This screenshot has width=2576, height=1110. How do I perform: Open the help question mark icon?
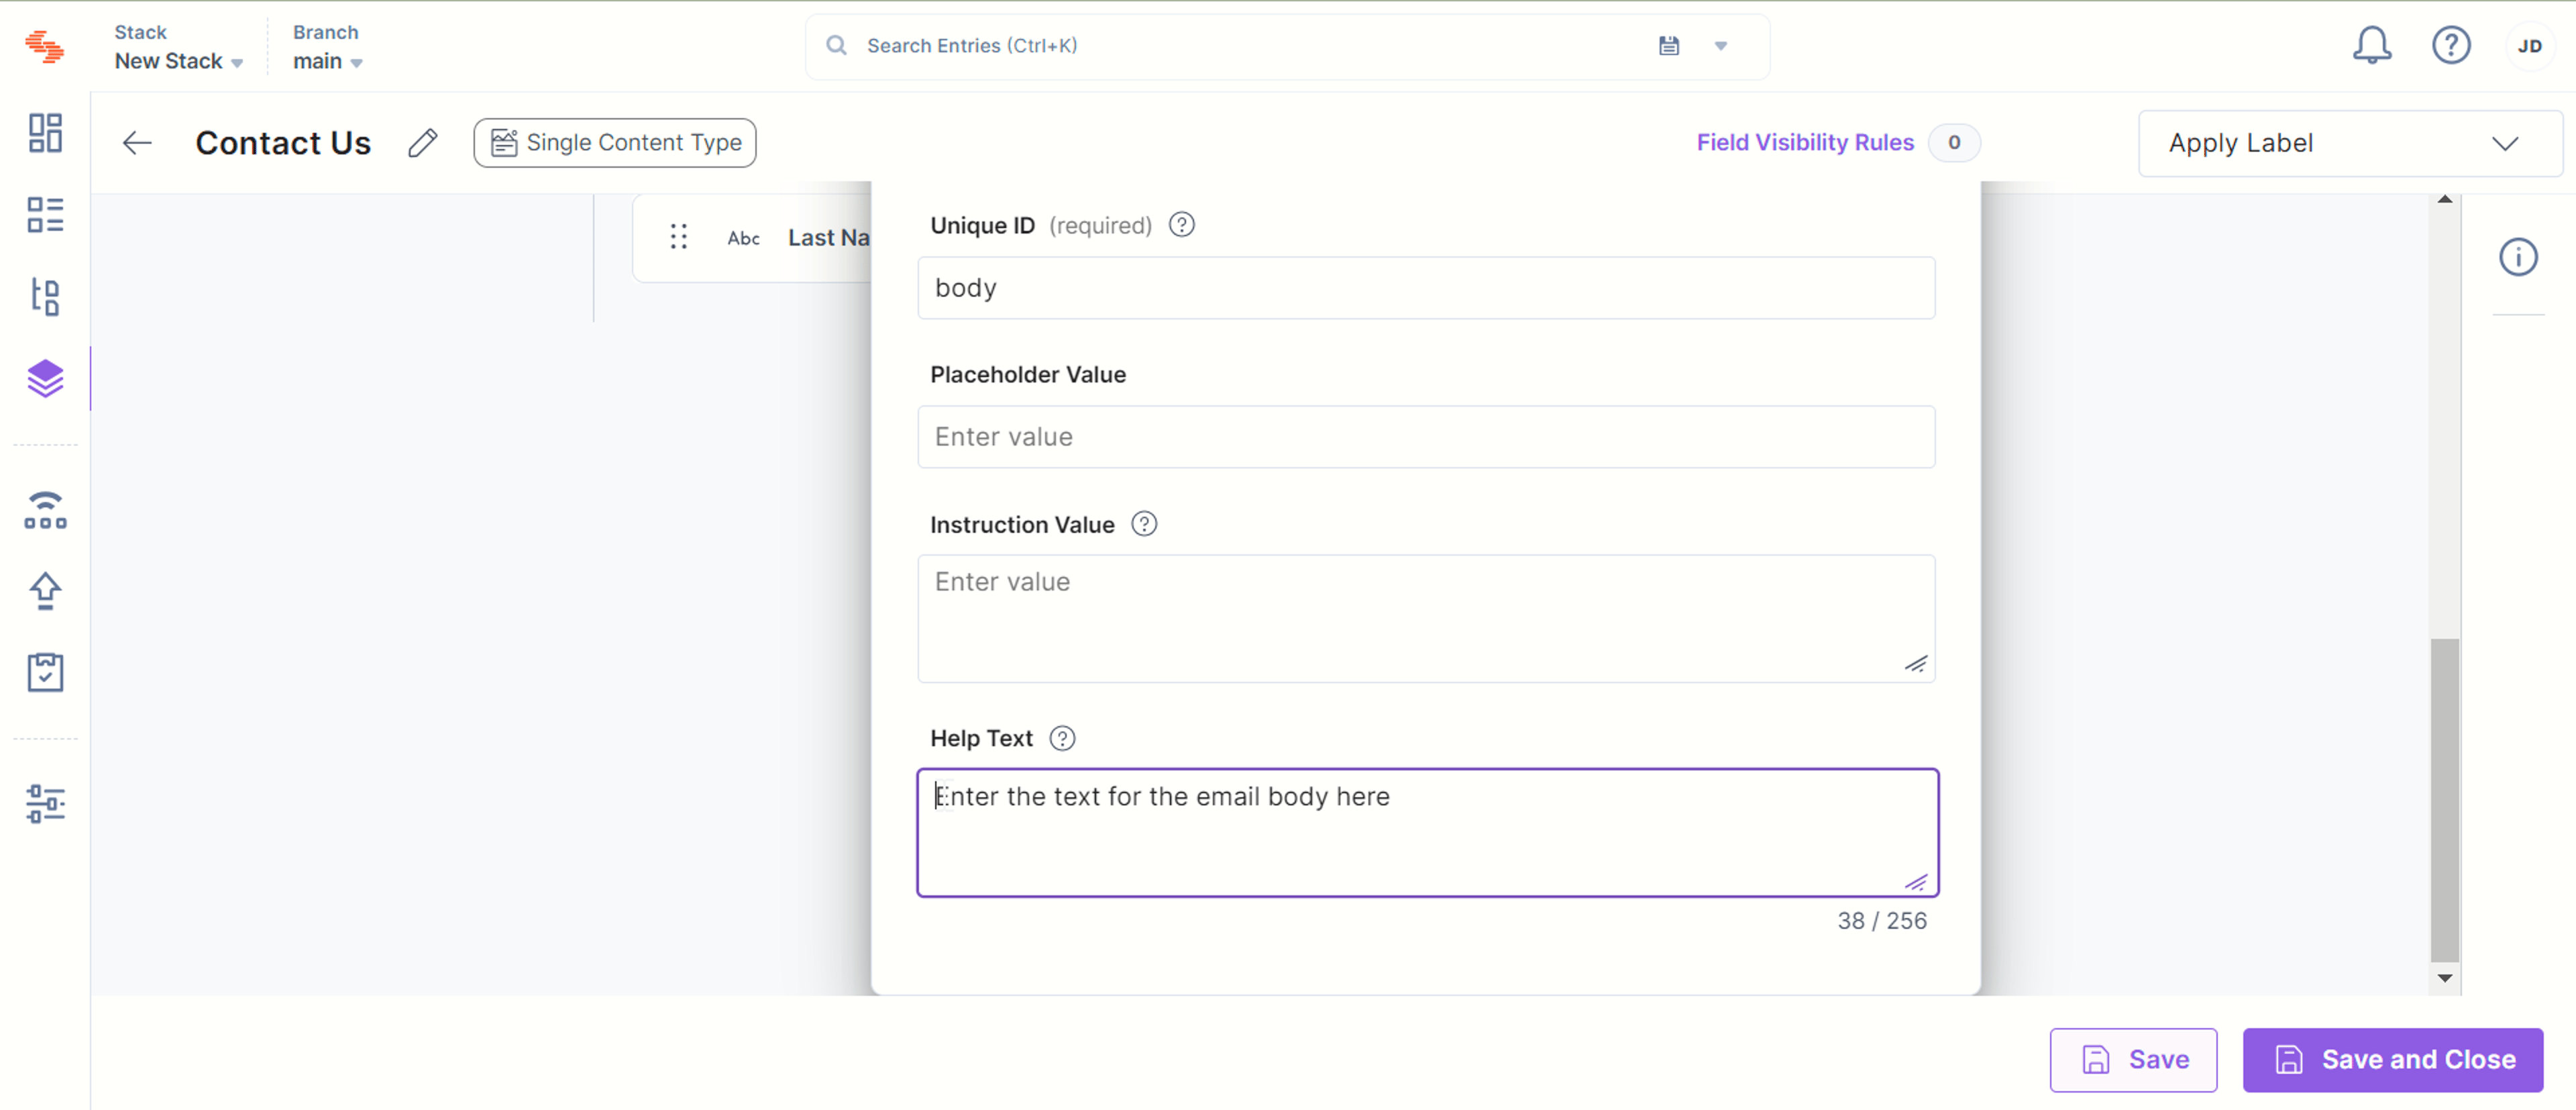tap(2451, 45)
